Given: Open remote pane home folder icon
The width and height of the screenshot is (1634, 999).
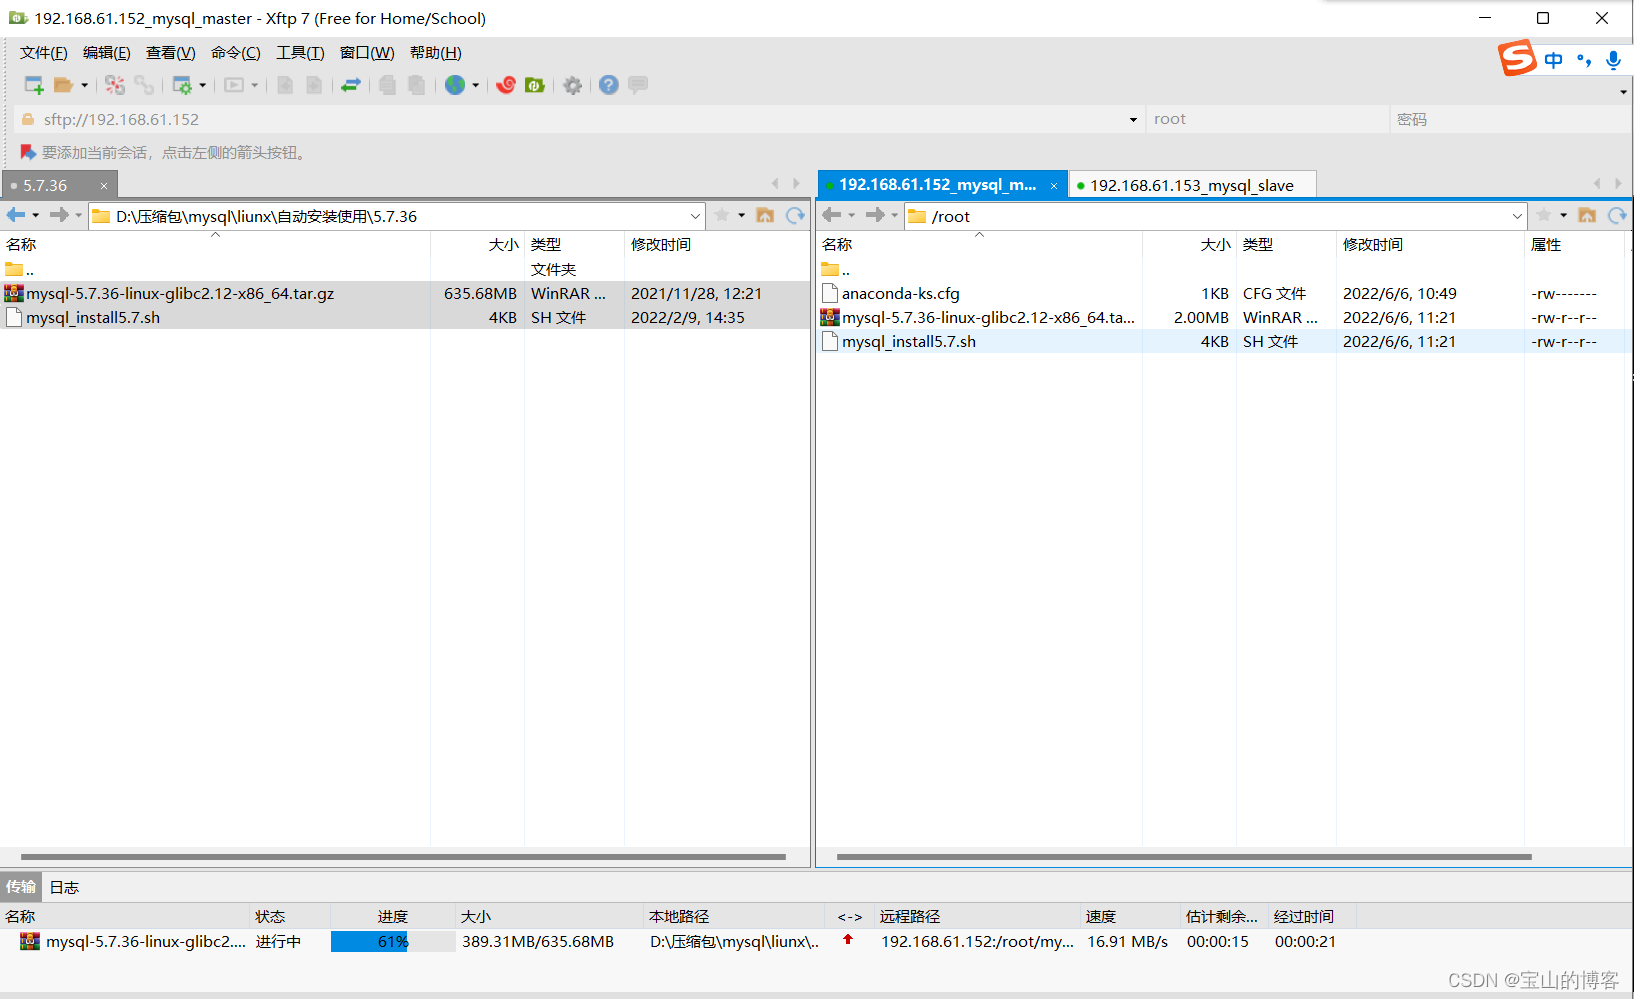Looking at the screenshot, I should click(1588, 215).
